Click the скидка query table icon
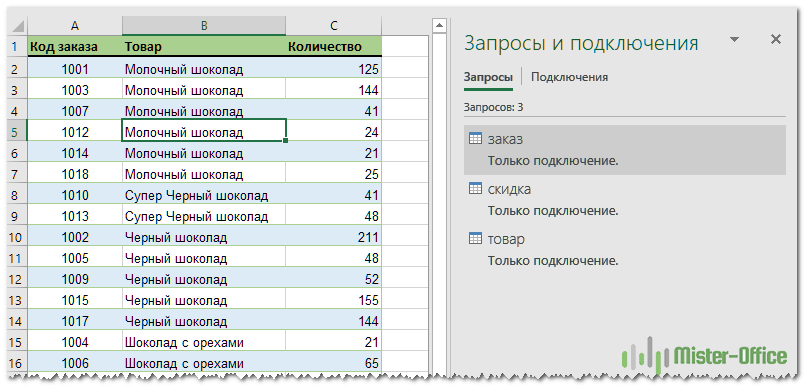This screenshot has height=392, width=804. pyautogui.click(x=475, y=189)
